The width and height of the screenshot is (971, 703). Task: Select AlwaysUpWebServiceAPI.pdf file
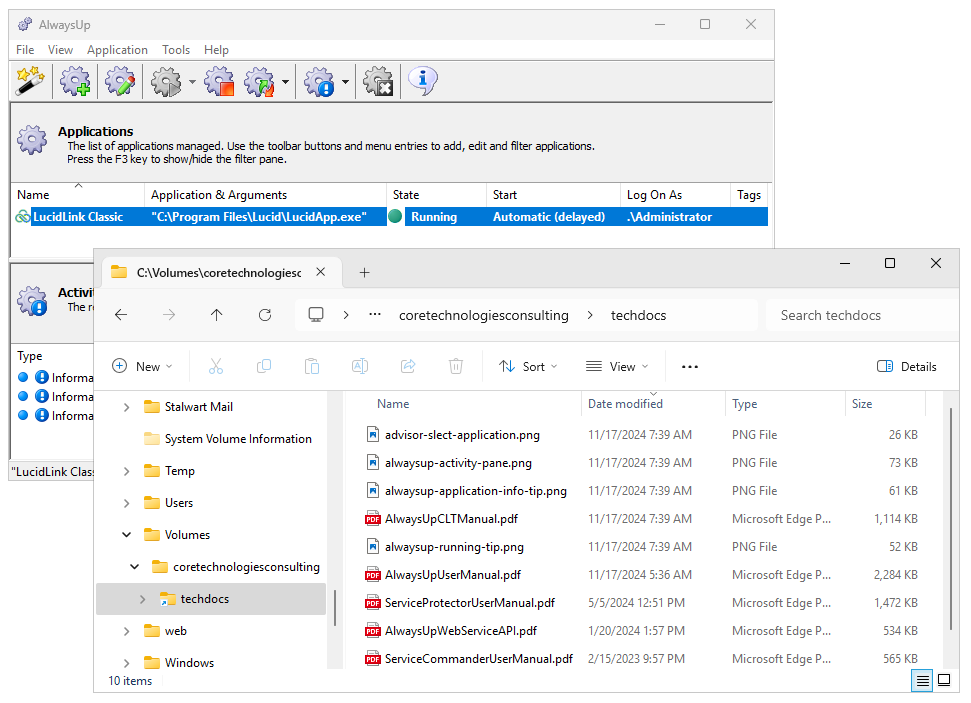[451, 631]
